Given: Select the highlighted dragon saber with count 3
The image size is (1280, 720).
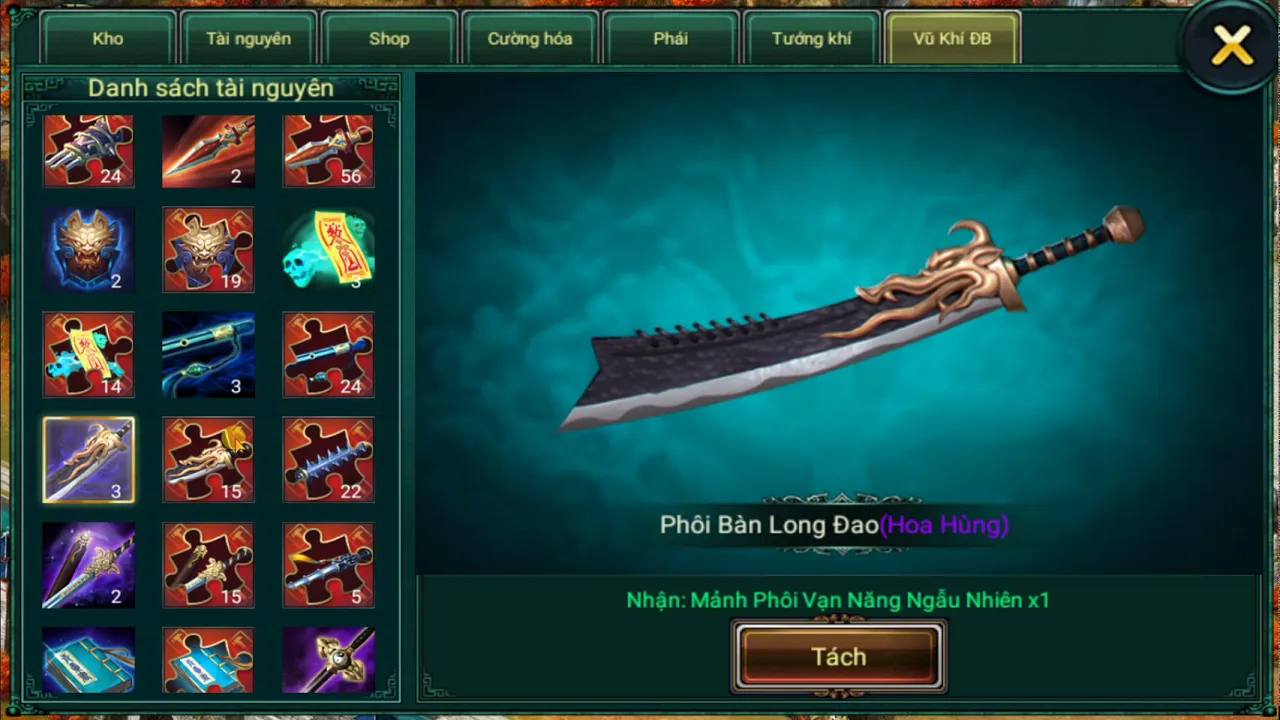Looking at the screenshot, I should (x=88, y=460).
